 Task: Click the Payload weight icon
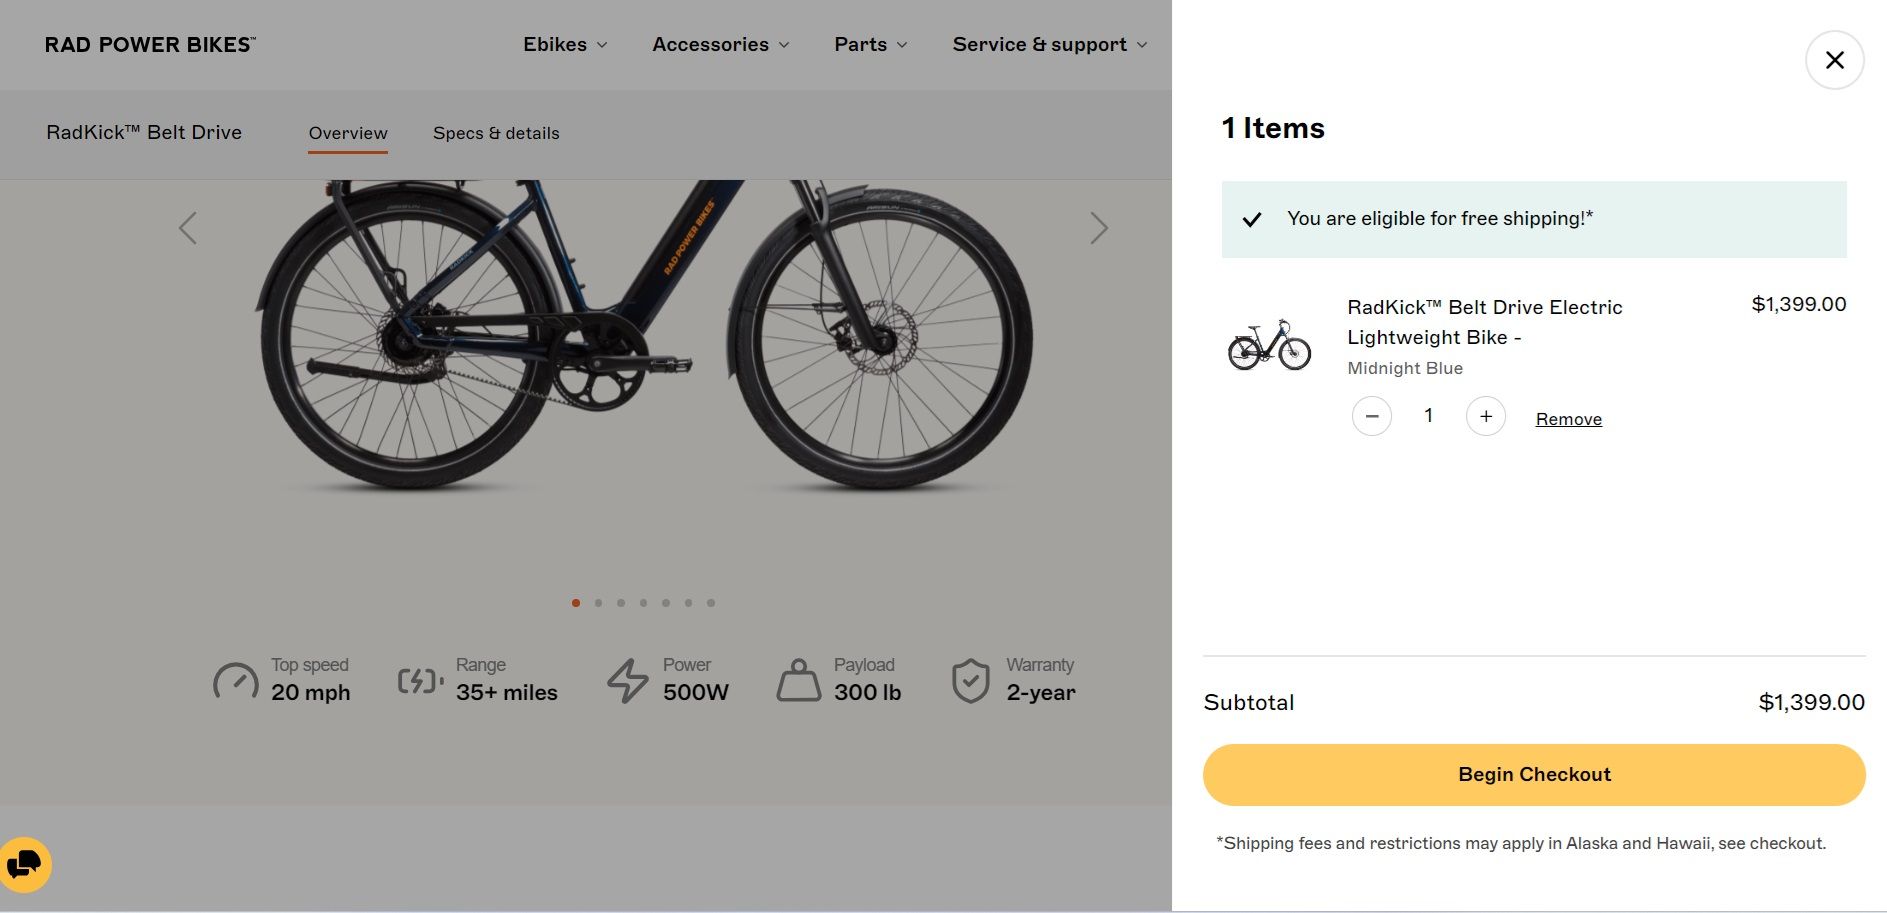click(799, 681)
